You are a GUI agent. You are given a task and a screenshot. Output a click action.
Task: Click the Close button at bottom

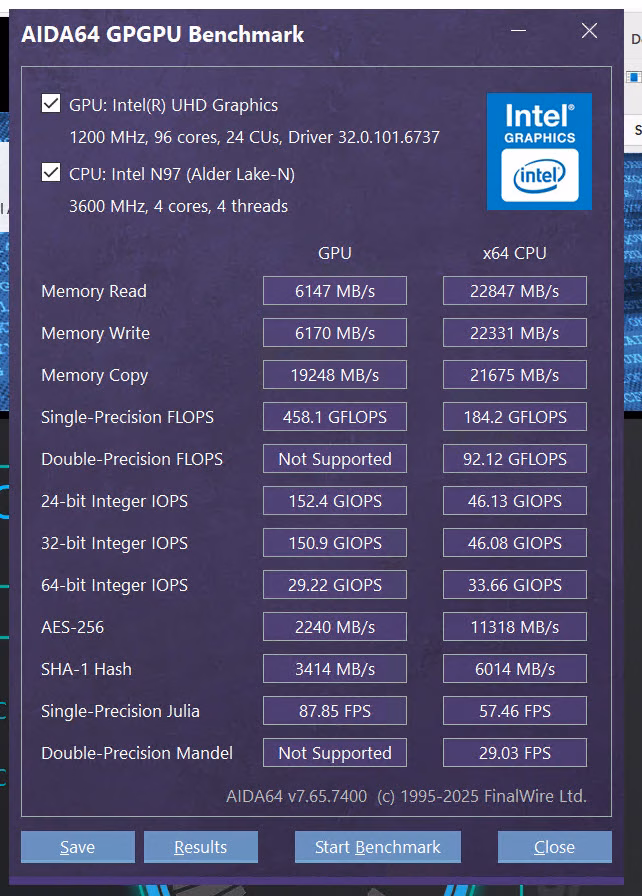pos(555,846)
